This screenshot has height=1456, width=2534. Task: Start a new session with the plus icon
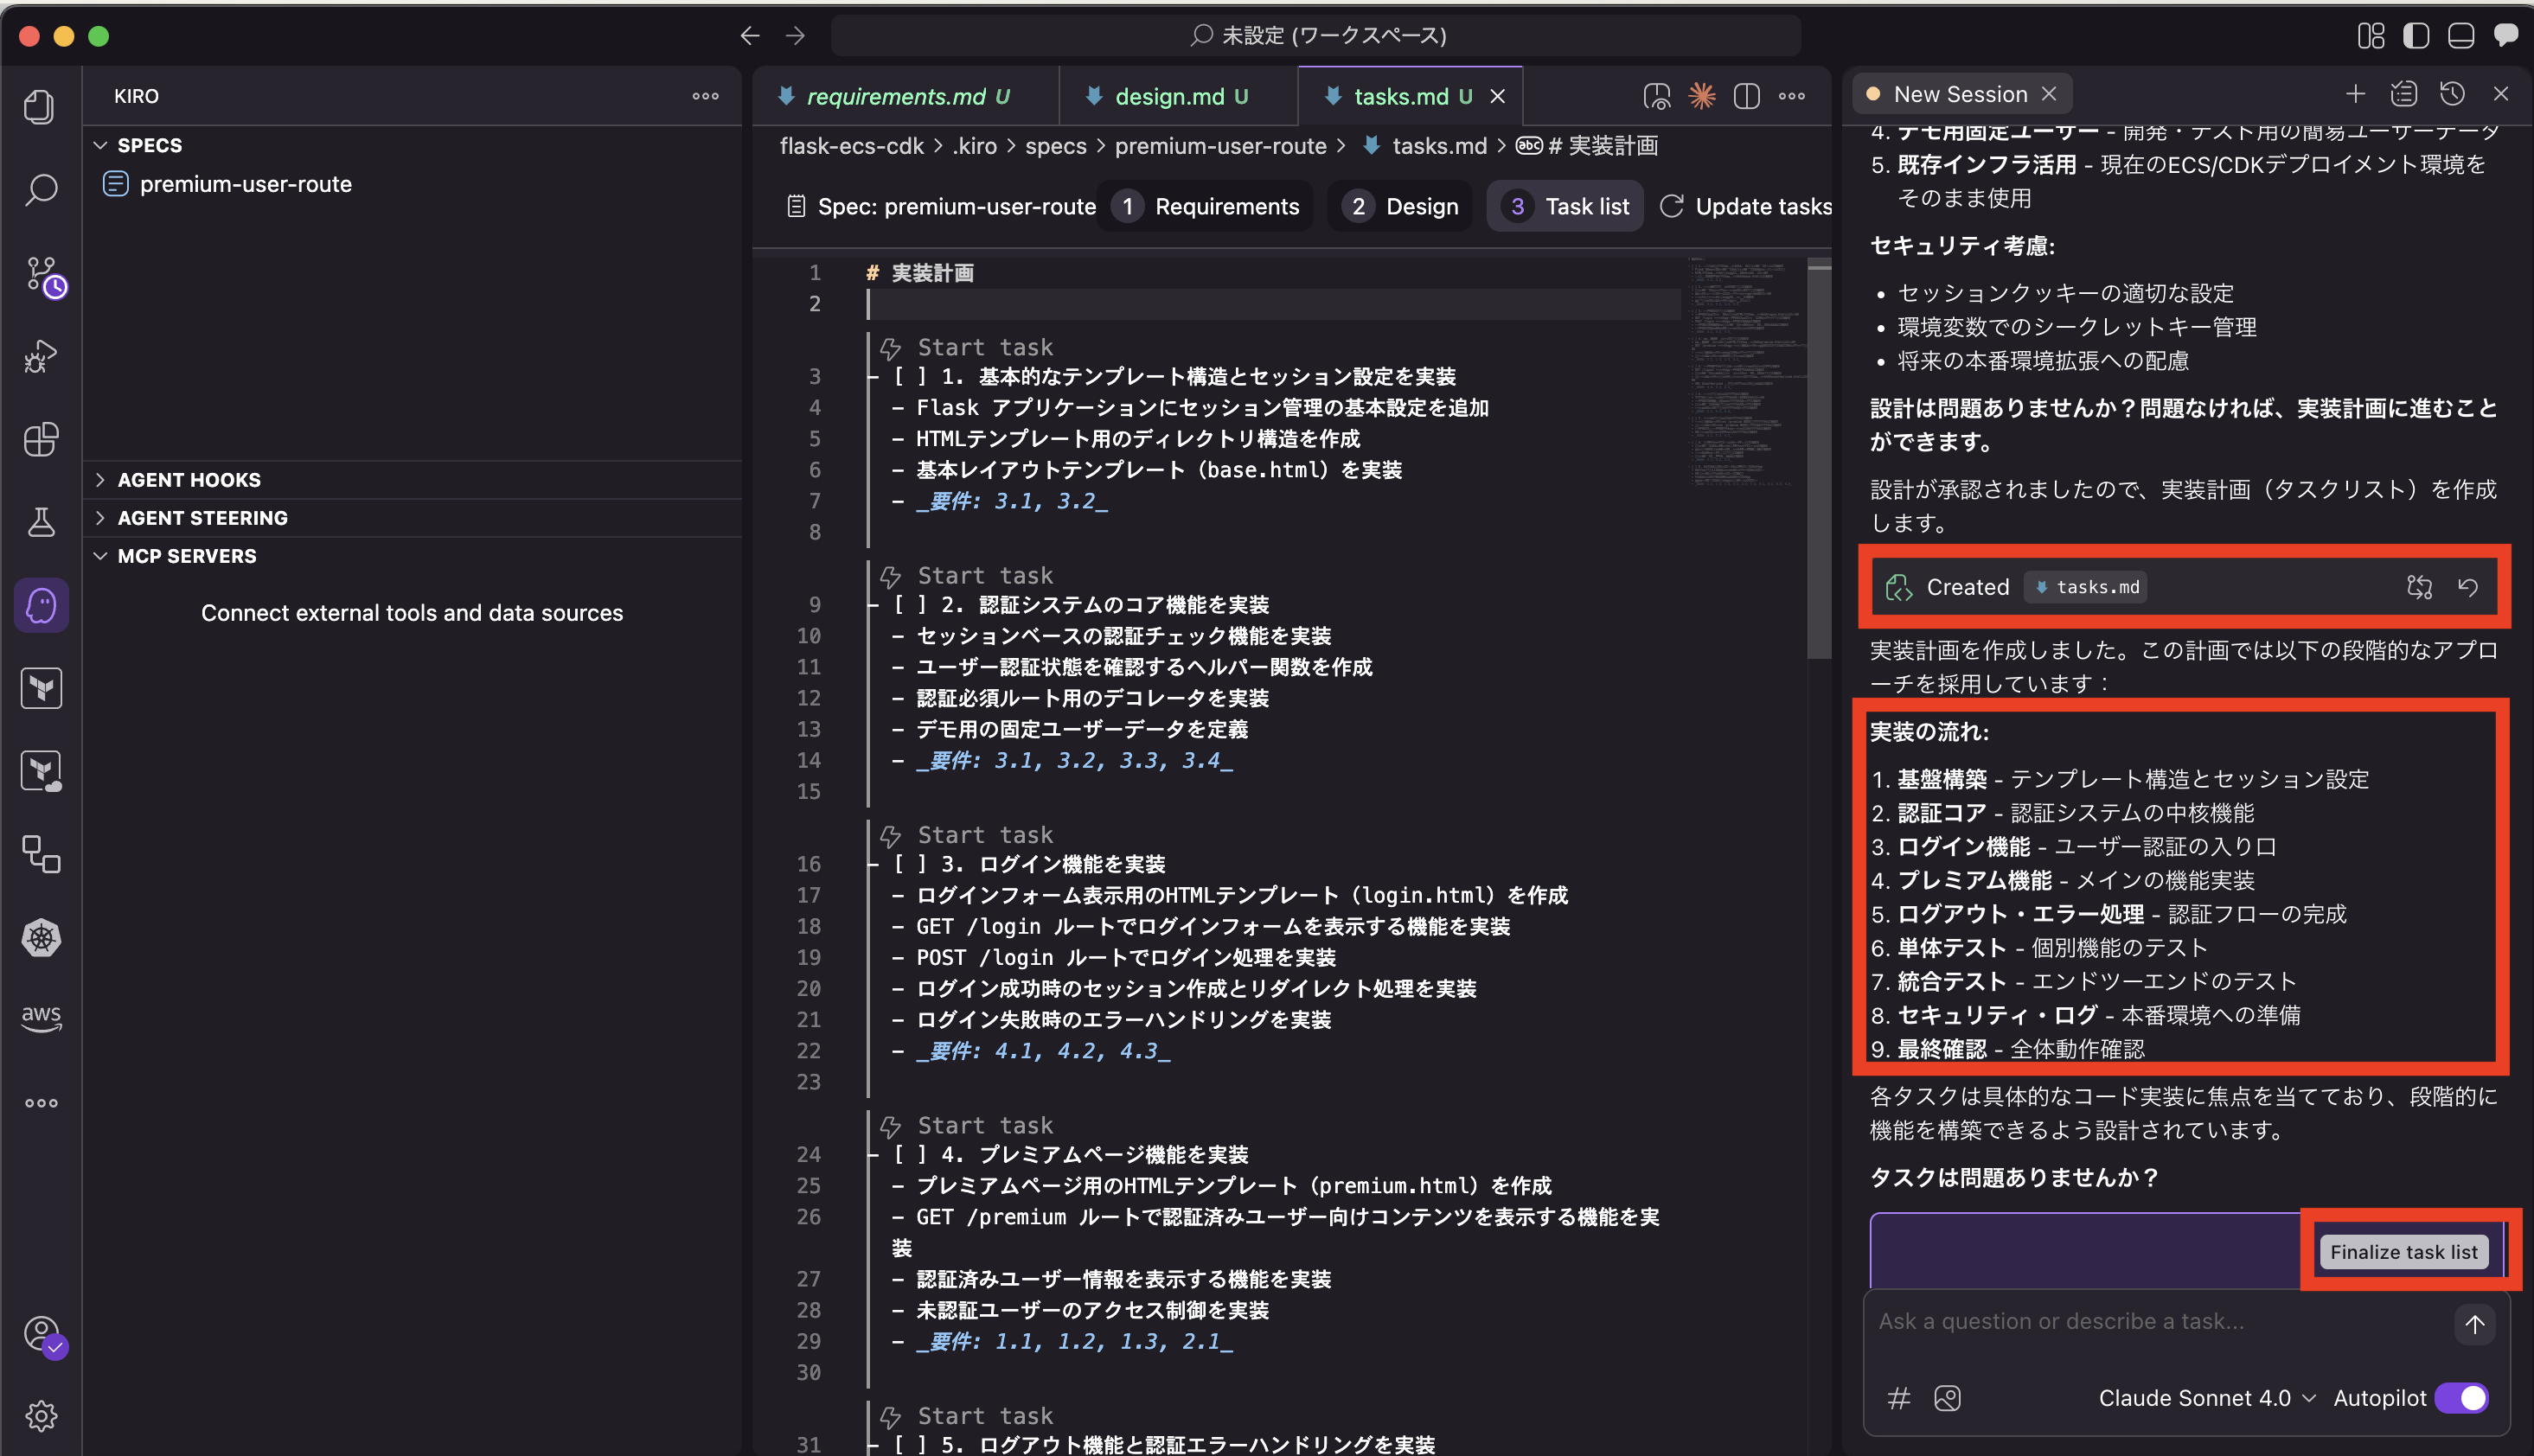coord(2356,93)
